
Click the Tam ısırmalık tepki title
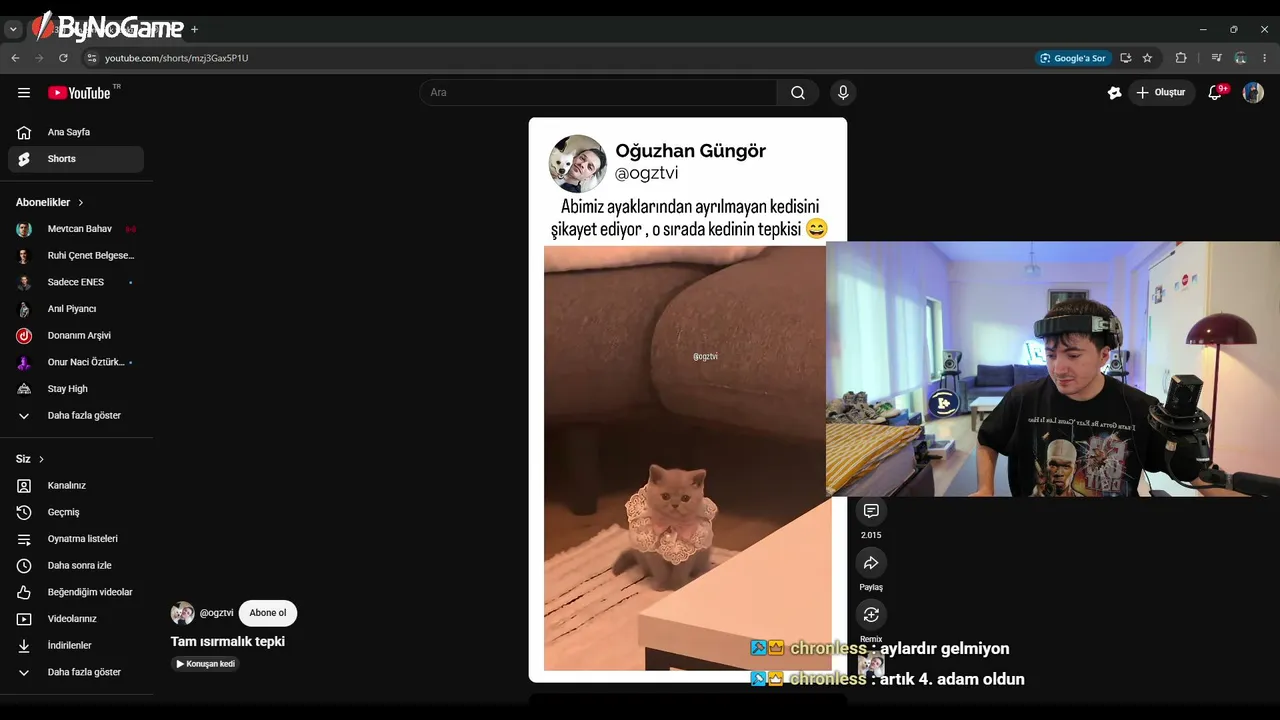(x=228, y=642)
